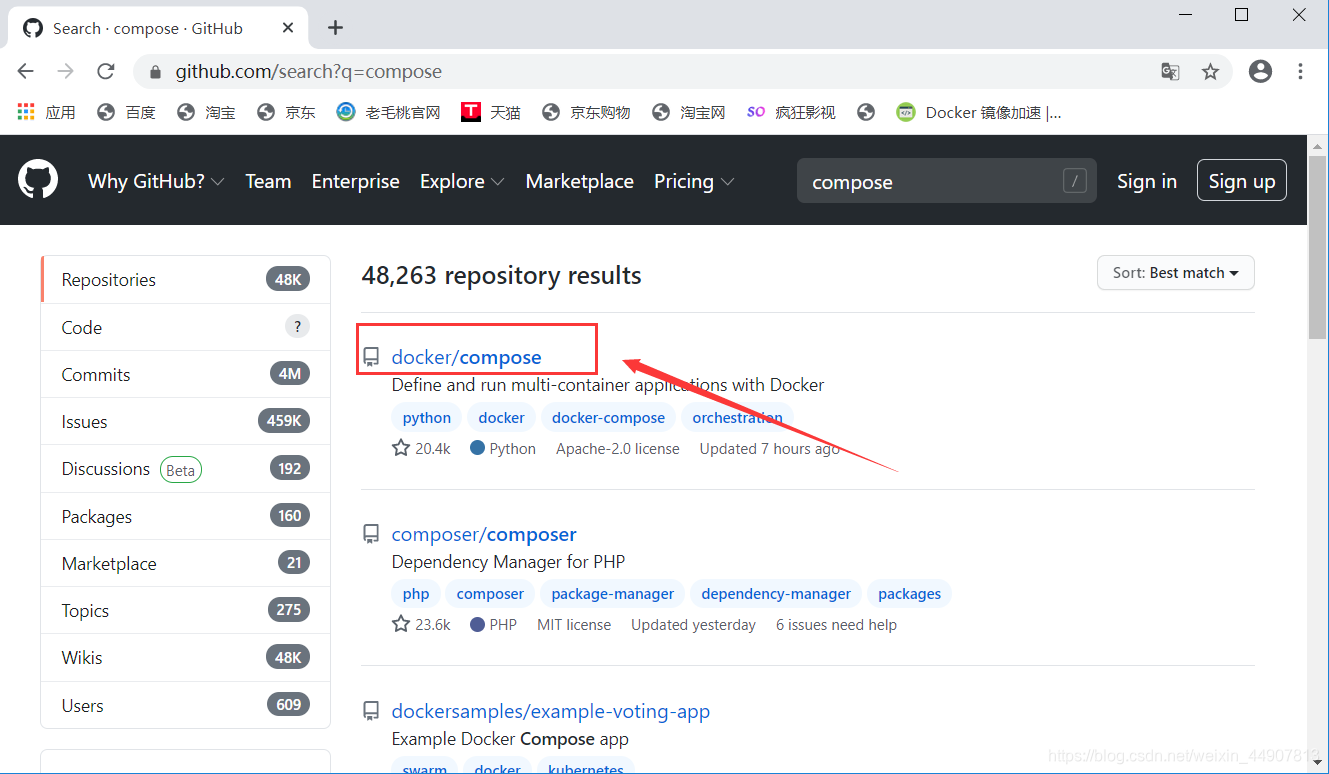Screen dimensions: 1329x774
Task: Click the 6 issues need help link
Action: (x=836, y=624)
